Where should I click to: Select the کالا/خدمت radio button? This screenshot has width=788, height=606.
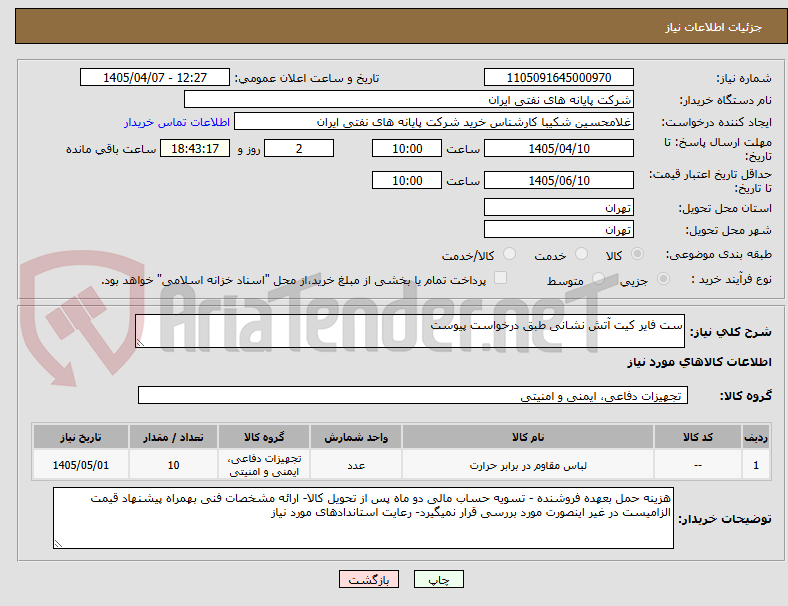coord(509,254)
